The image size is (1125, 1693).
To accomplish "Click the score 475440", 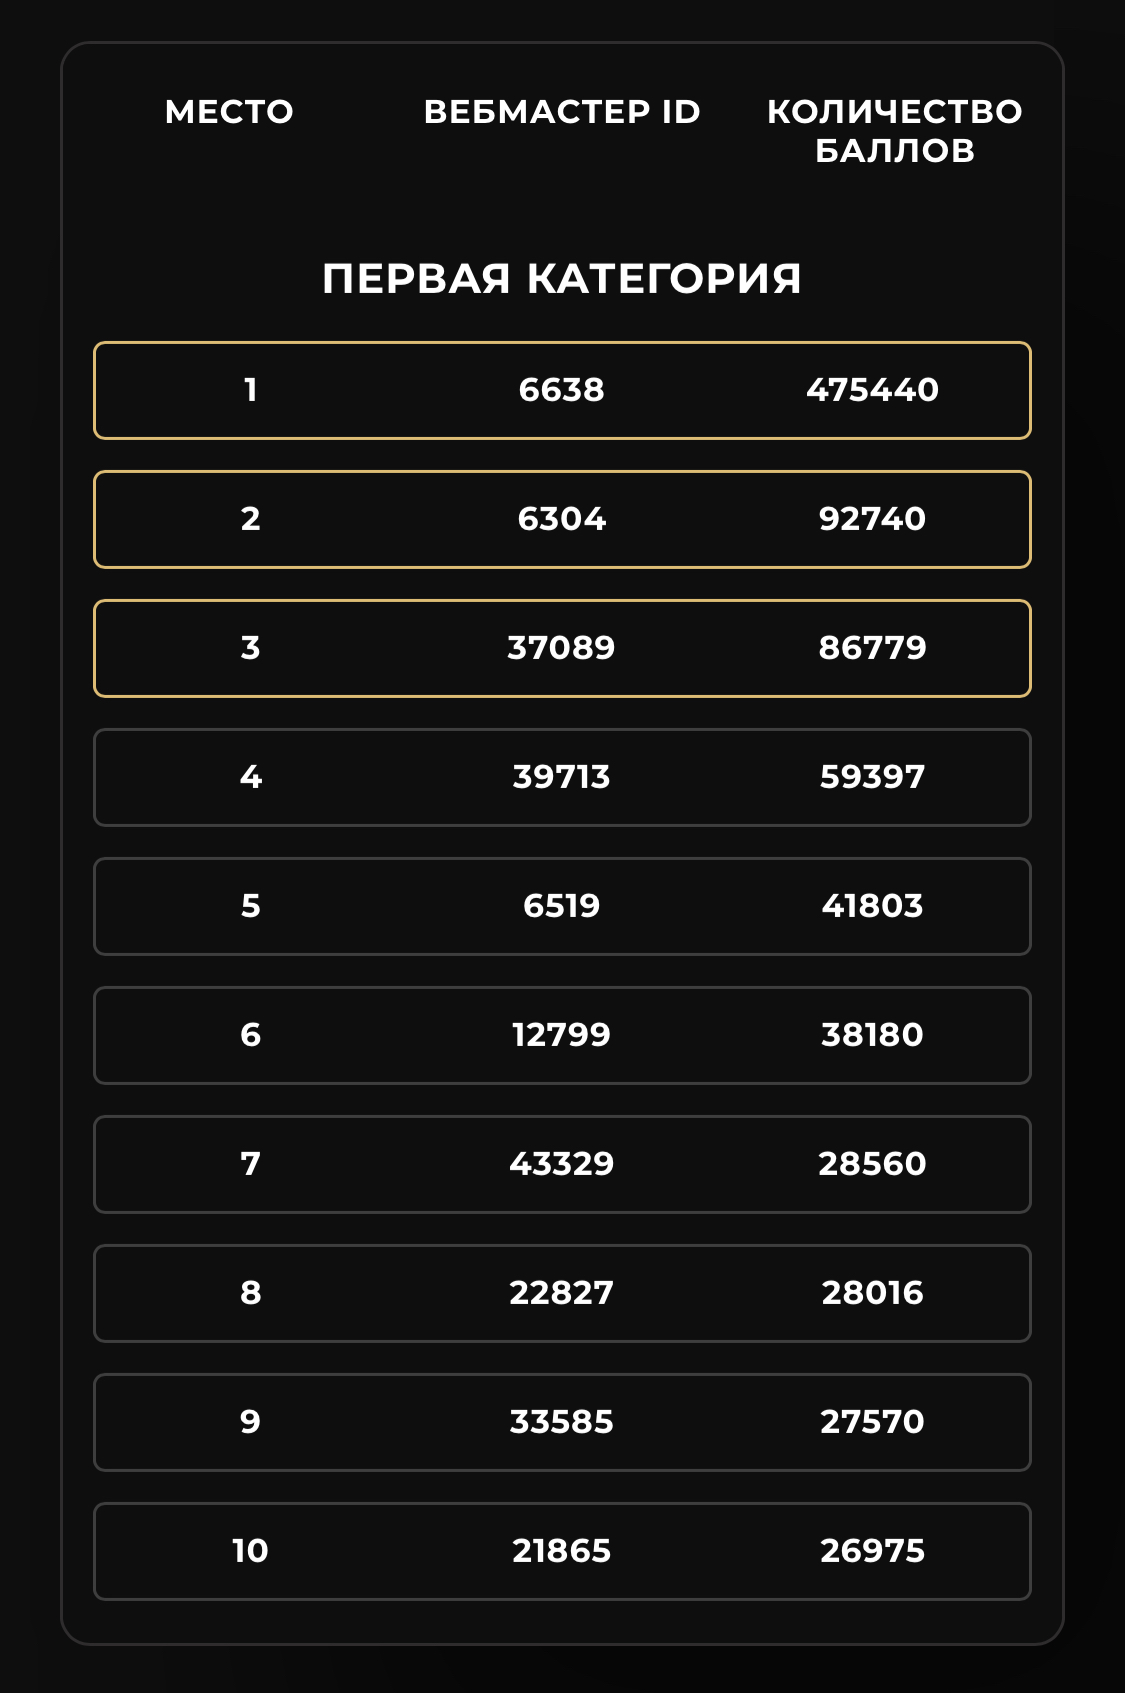I will [x=872, y=390].
